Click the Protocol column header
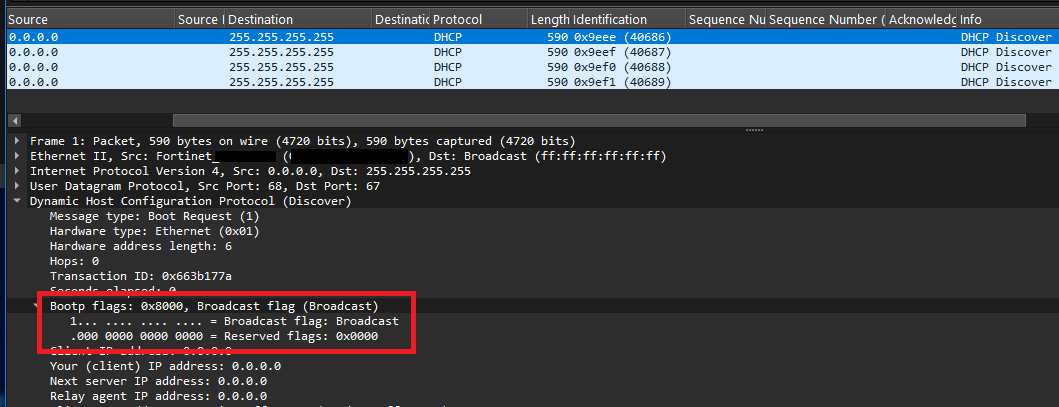Viewport: 1059px width, 407px height. pyautogui.click(x=479, y=20)
